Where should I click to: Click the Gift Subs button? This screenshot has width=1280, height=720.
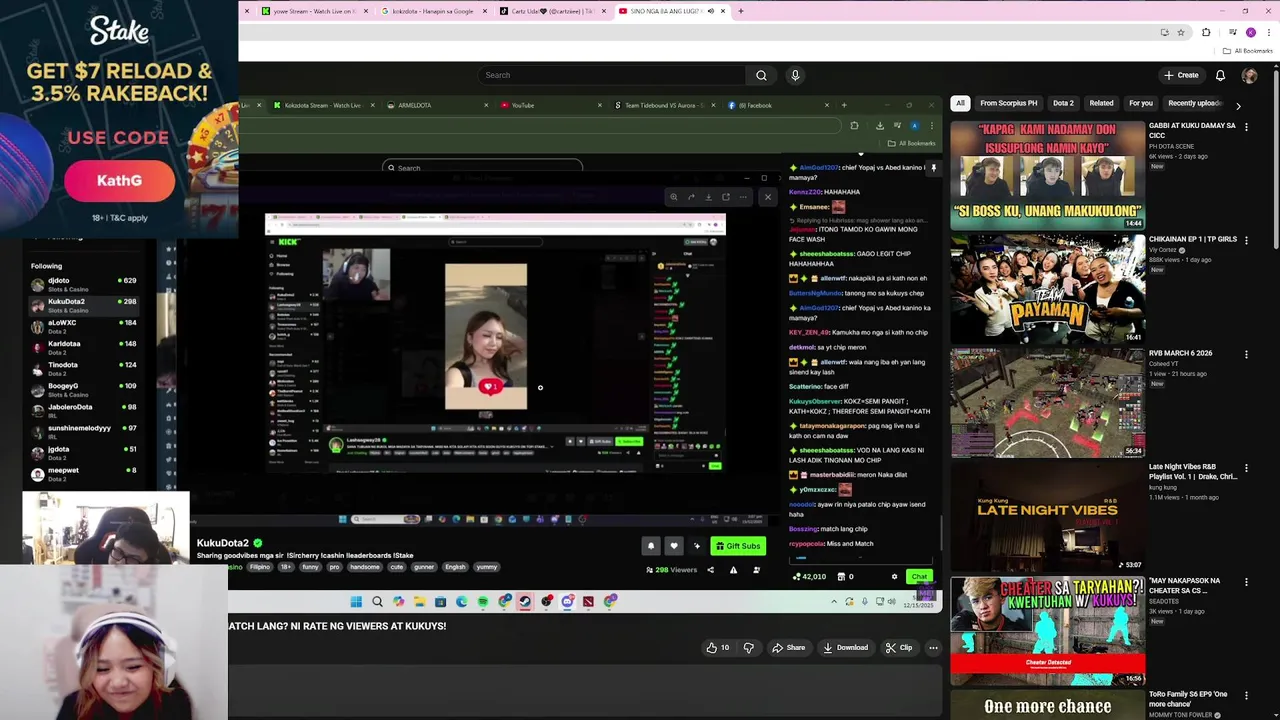[x=739, y=546]
